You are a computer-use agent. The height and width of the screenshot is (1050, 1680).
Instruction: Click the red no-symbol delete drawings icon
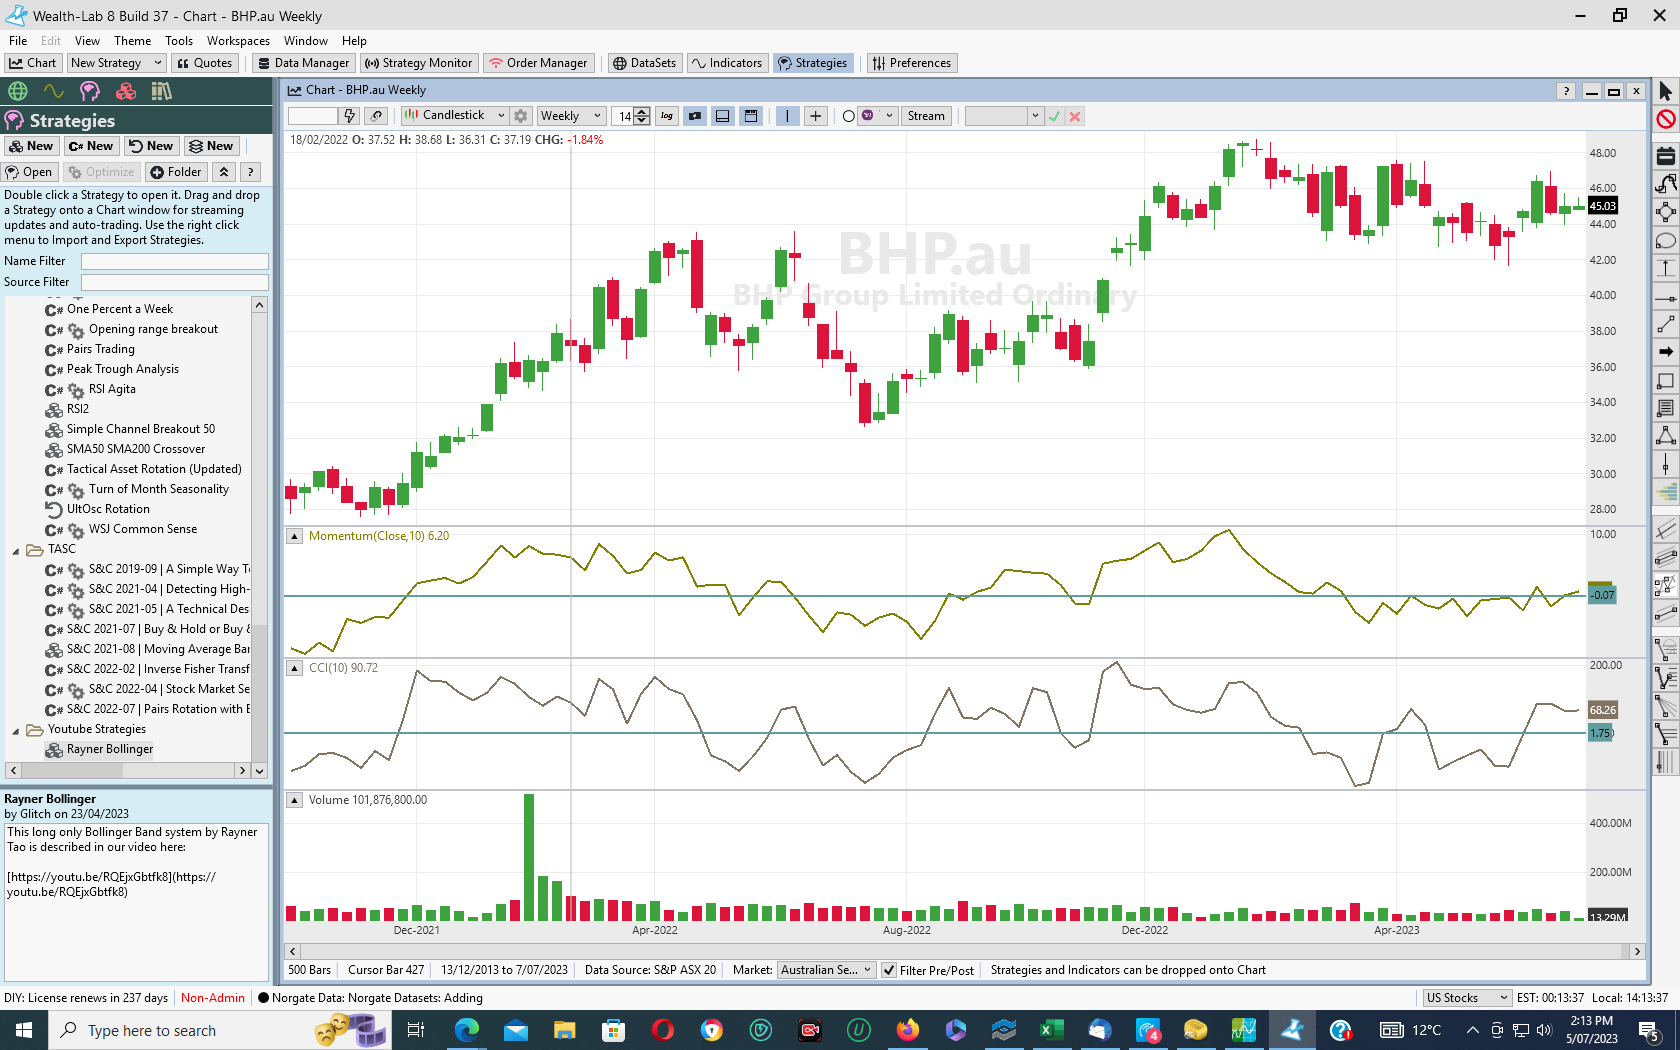coord(1665,120)
